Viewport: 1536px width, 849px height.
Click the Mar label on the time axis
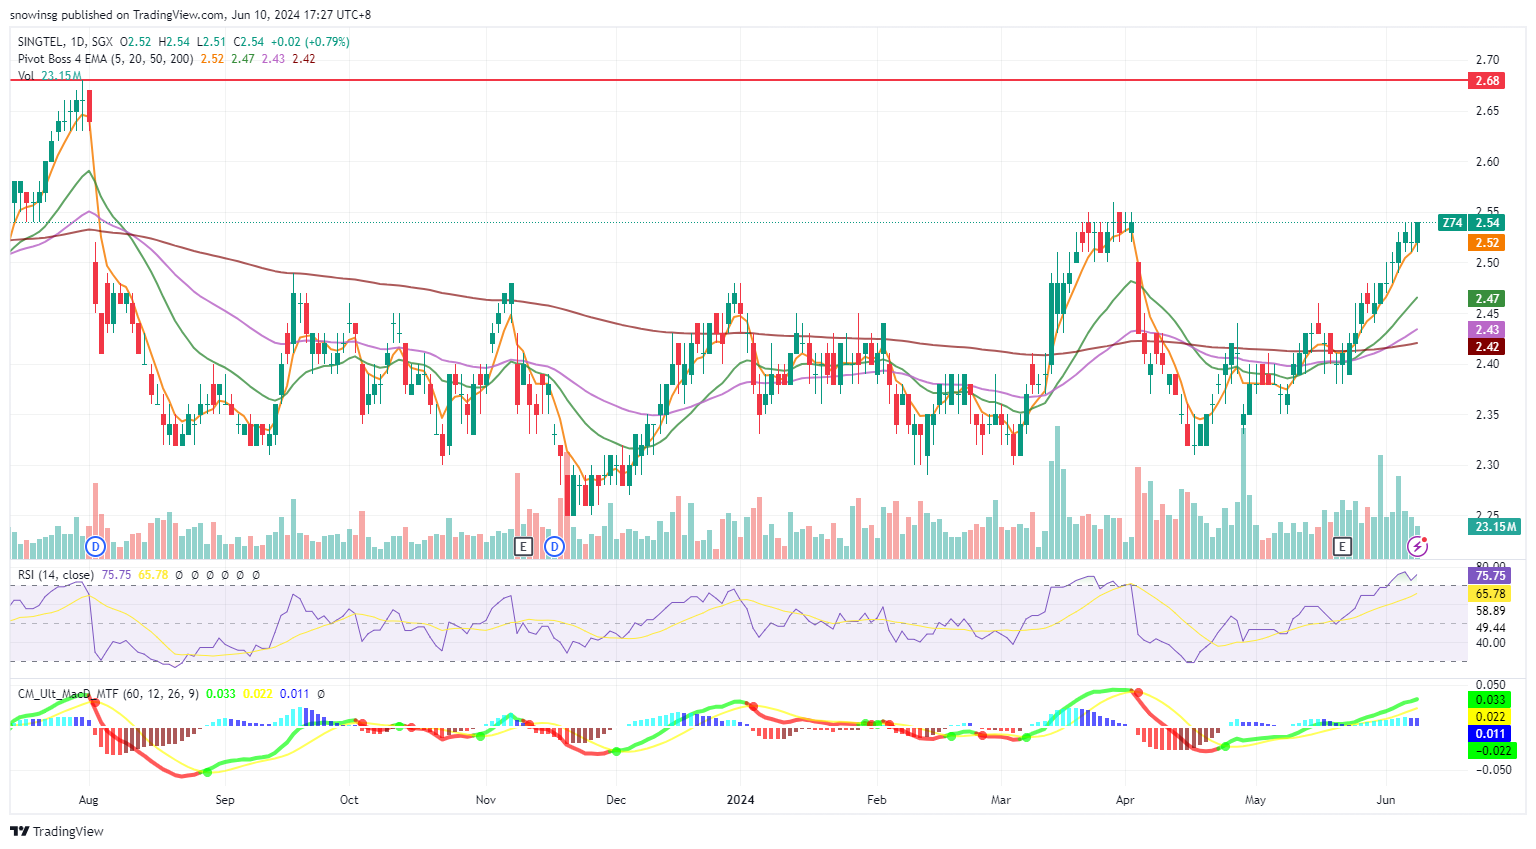[x=1001, y=800]
